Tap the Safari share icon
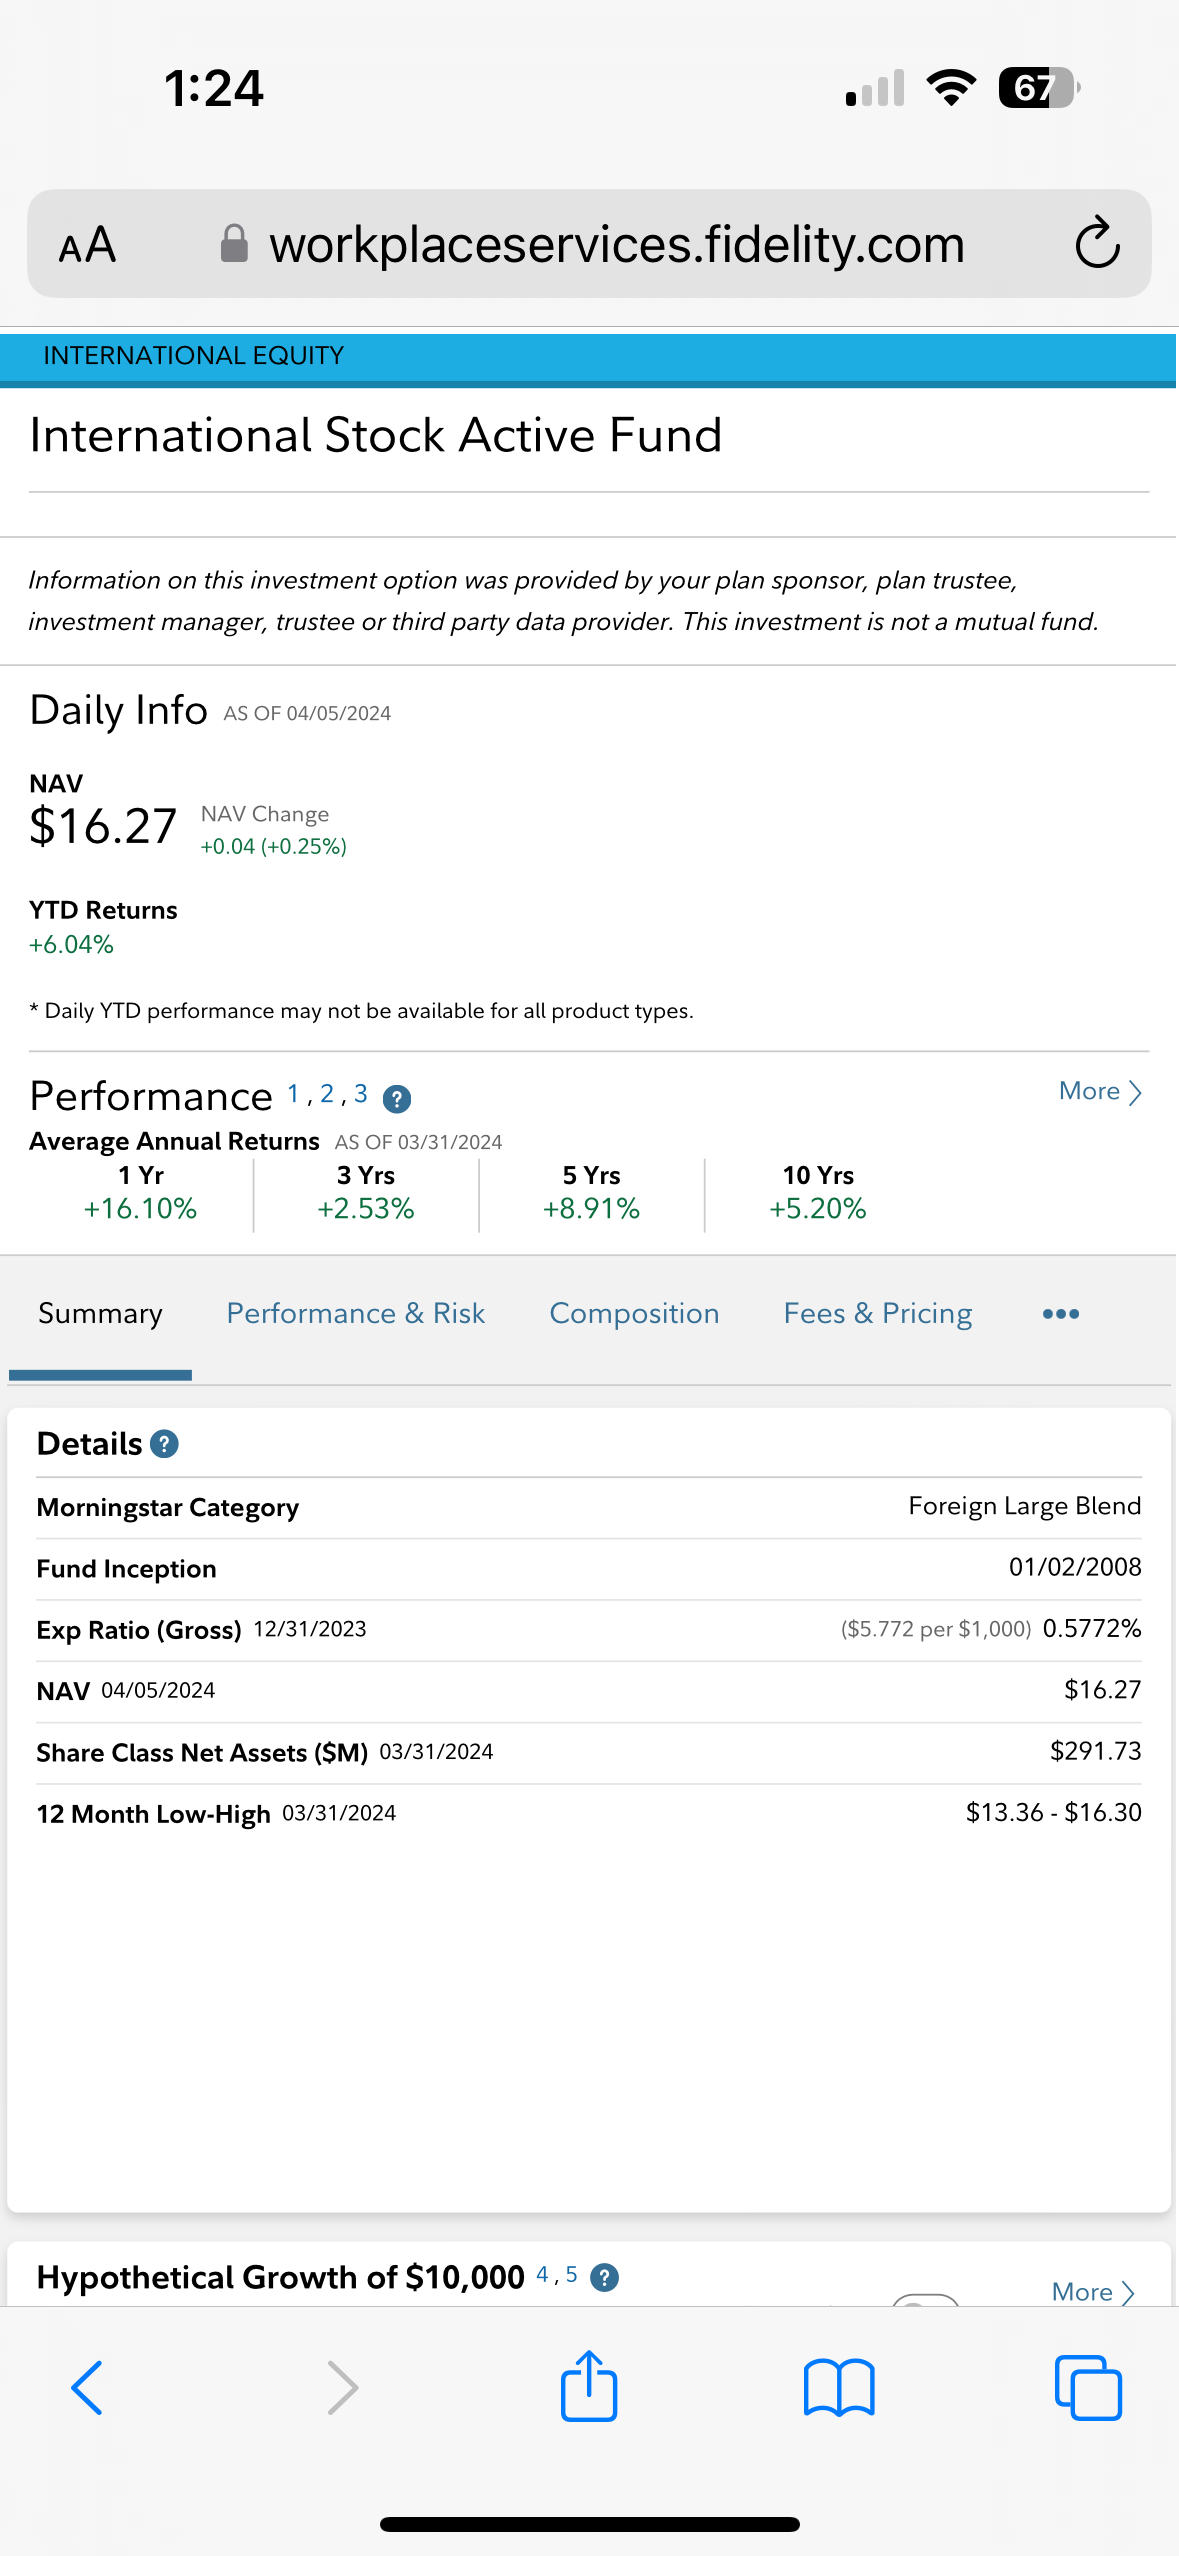The width and height of the screenshot is (1179, 2556). (589, 2386)
